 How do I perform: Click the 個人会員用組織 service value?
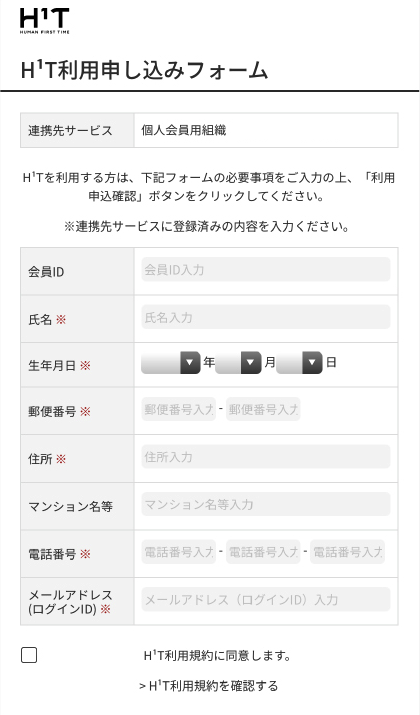tap(183, 130)
